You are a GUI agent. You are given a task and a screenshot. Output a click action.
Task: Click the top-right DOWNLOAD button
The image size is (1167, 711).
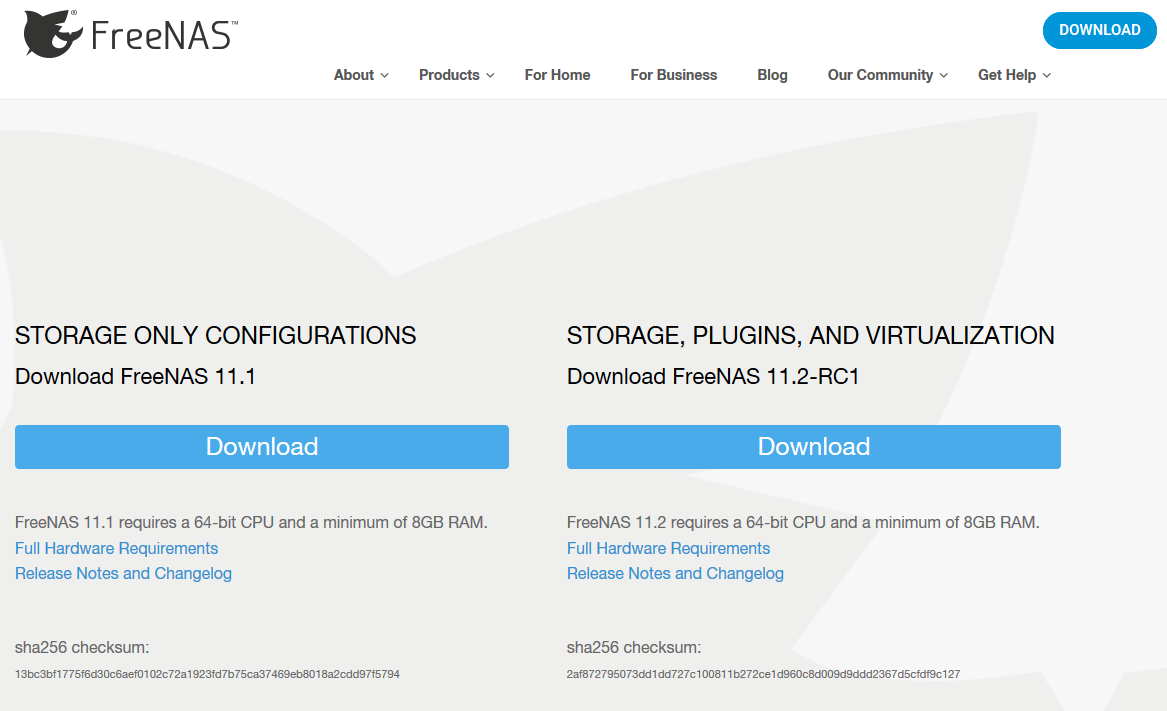[x=1099, y=31]
